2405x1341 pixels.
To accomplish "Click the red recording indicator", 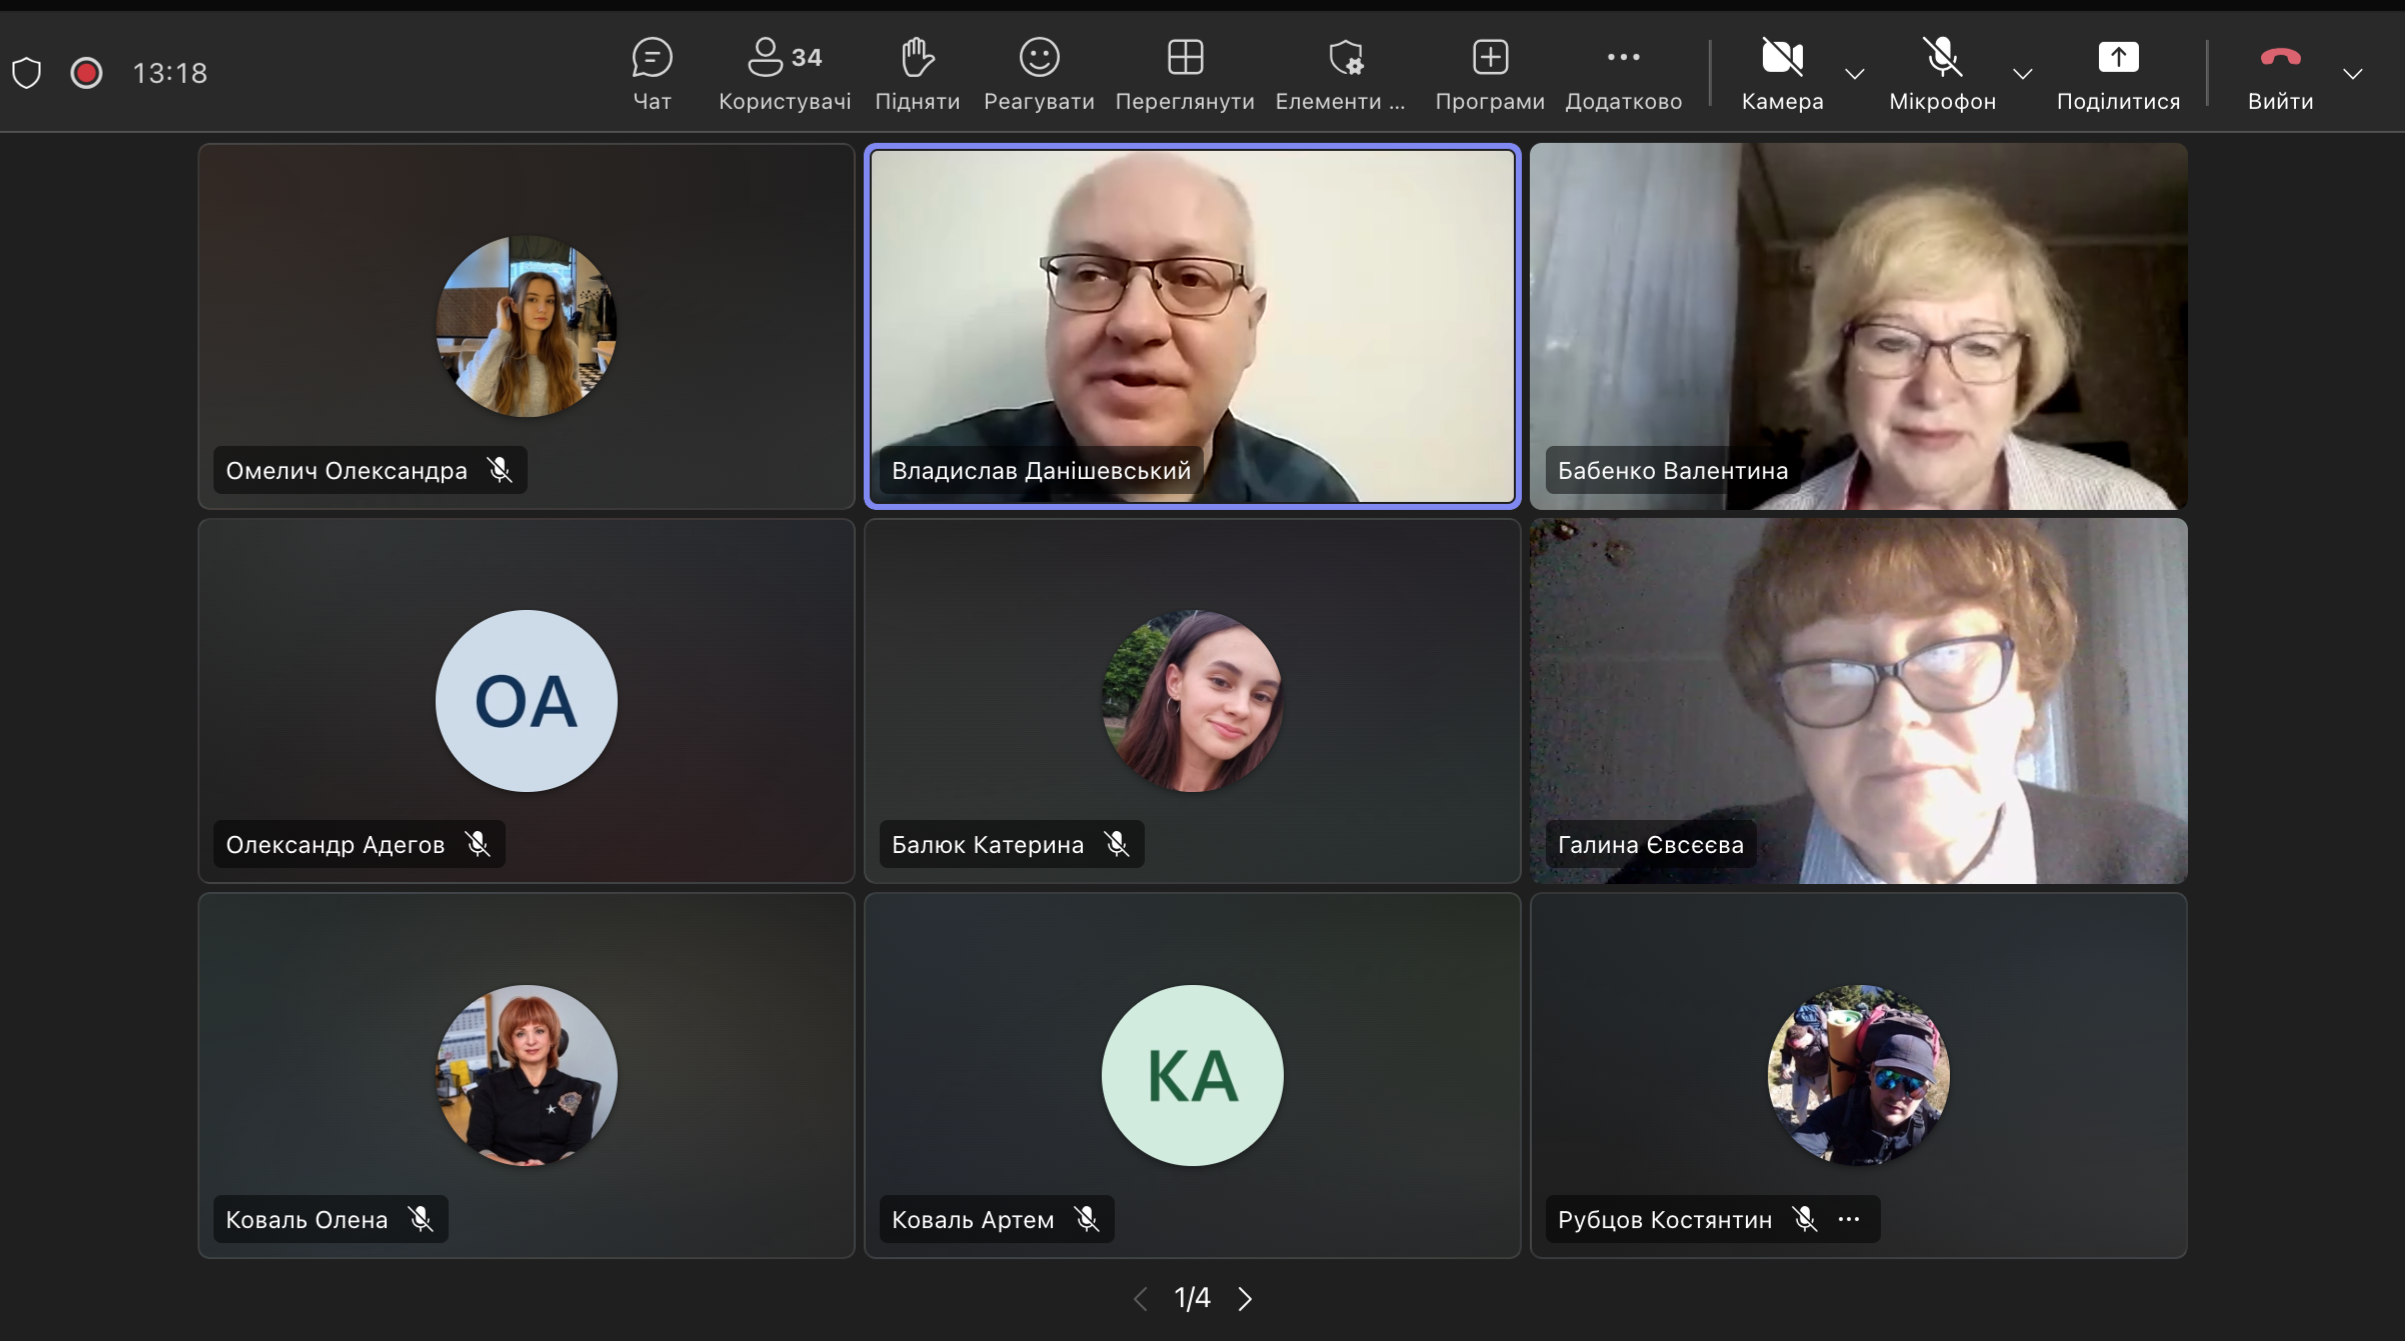I will [x=87, y=73].
